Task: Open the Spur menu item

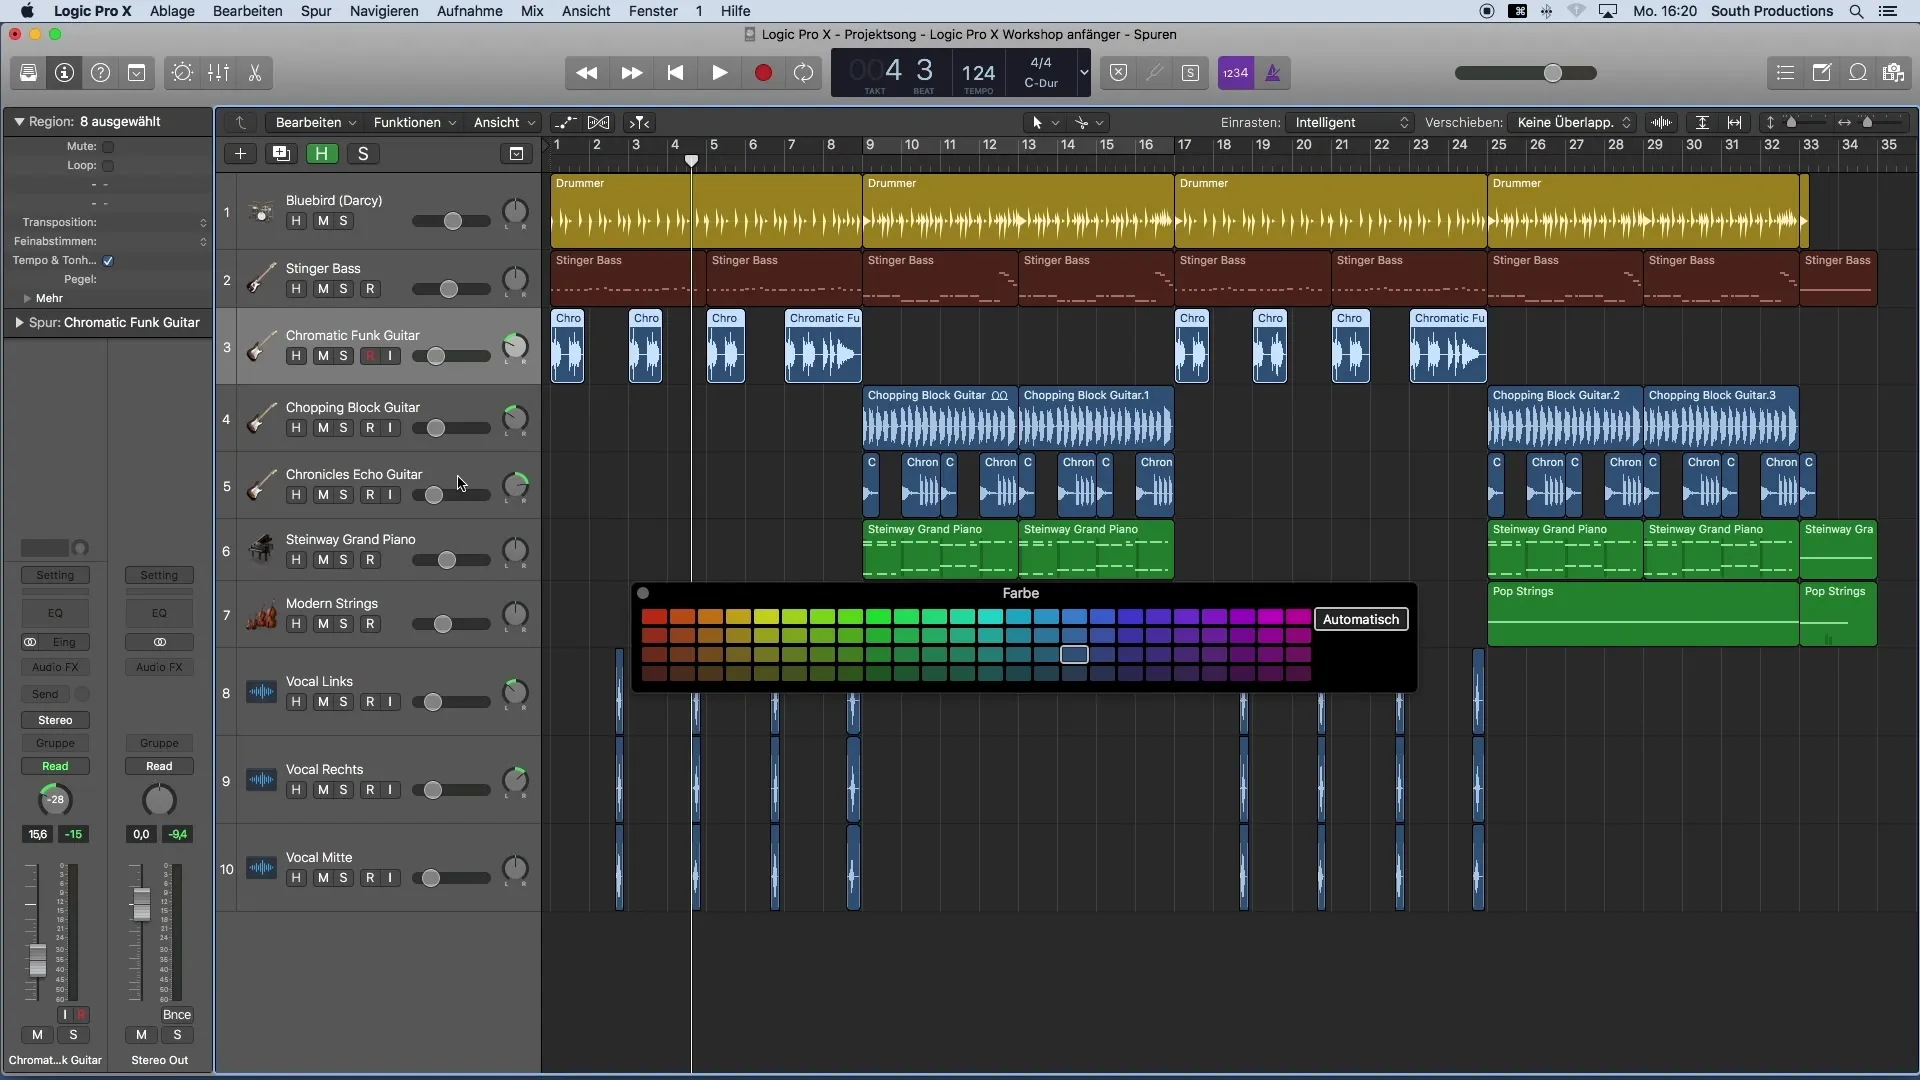Action: tap(314, 11)
